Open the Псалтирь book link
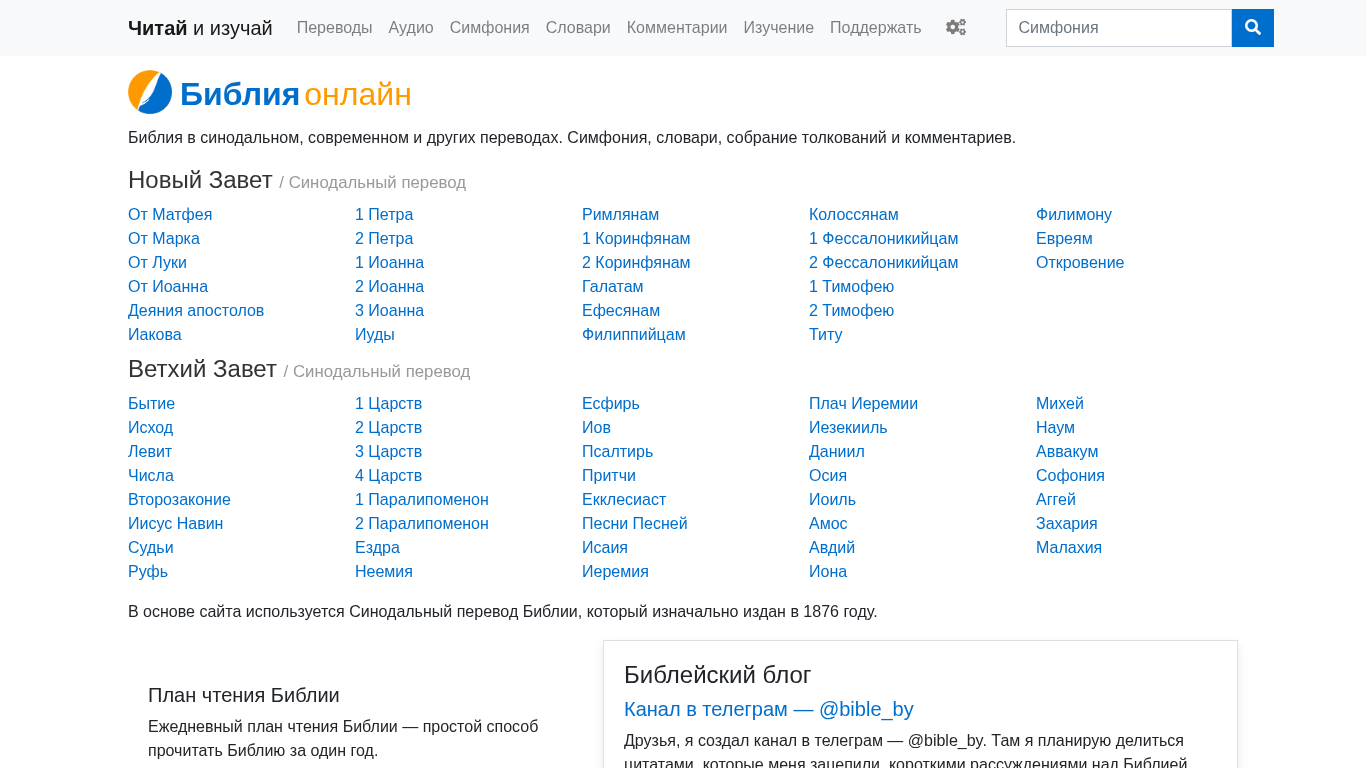The height and width of the screenshot is (768, 1366). [x=618, y=452]
